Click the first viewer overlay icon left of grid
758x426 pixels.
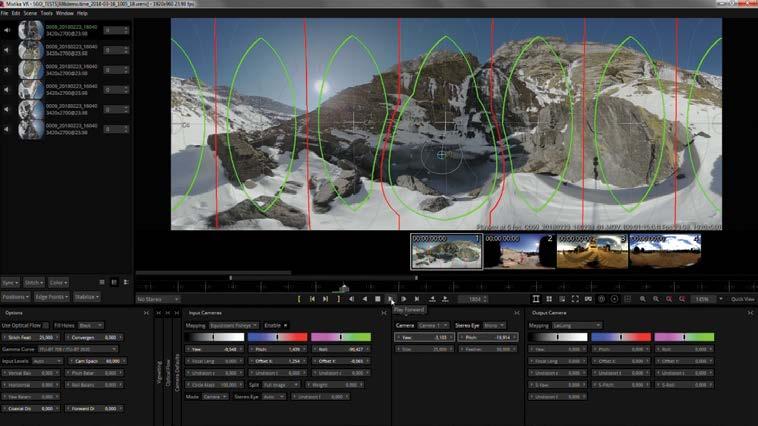click(x=536, y=299)
